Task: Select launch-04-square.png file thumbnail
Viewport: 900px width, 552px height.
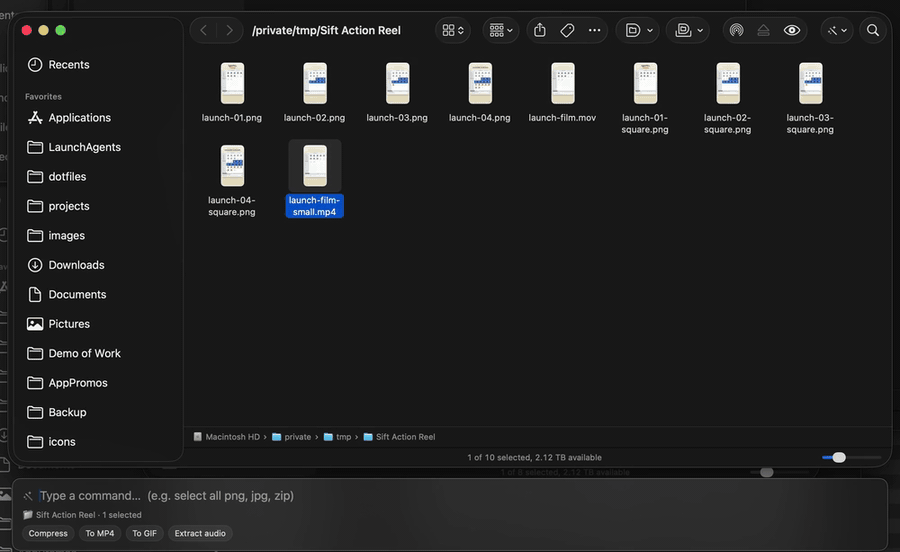Action: (232, 166)
